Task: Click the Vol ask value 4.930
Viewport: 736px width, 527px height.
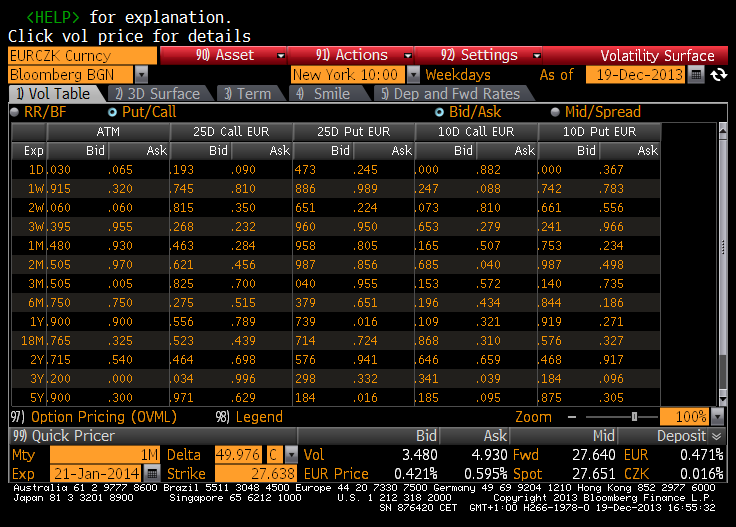Action: tap(489, 455)
